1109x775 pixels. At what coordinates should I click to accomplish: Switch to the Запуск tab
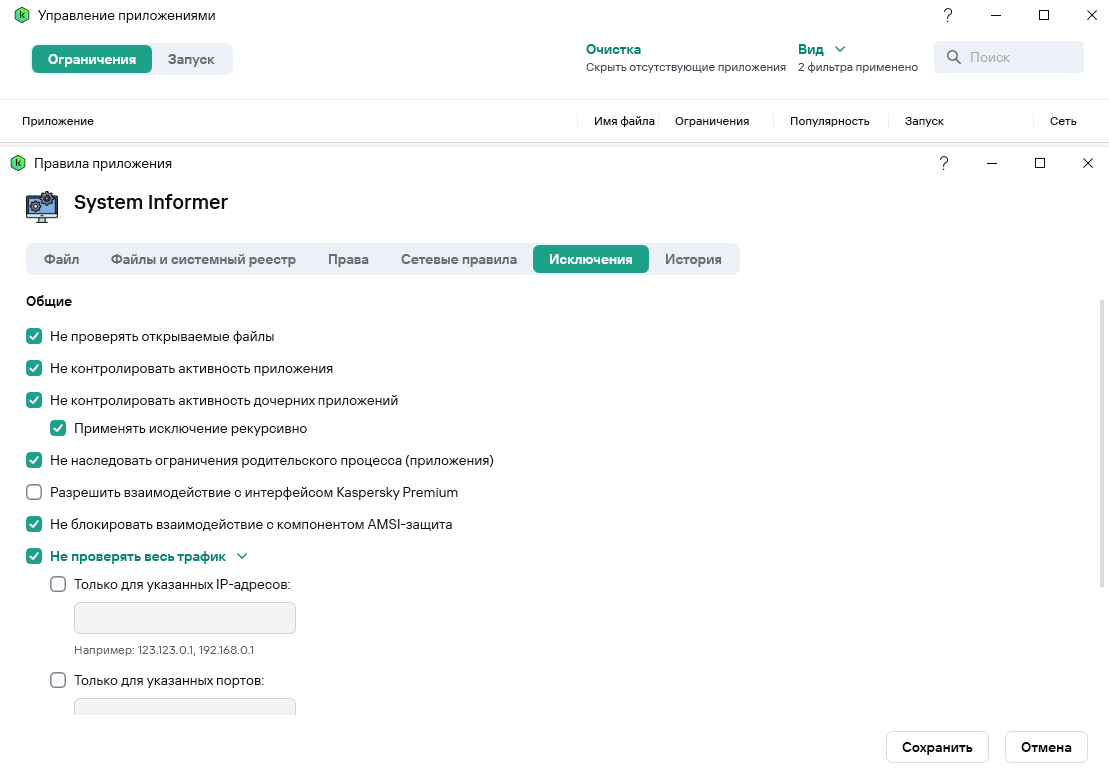191,59
